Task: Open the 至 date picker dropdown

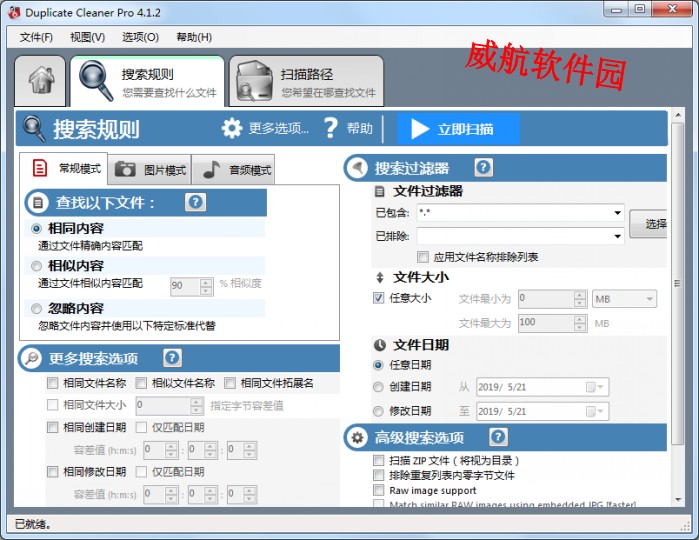Action: (x=595, y=411)
